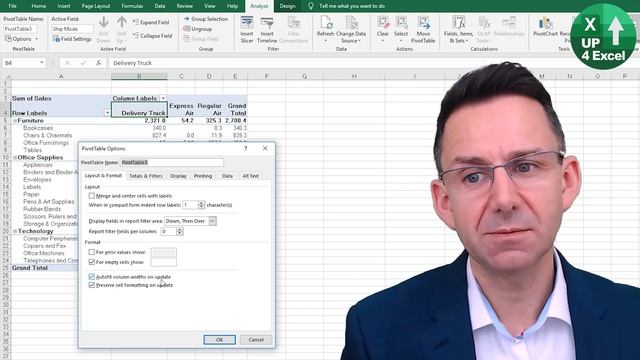Toggle For empty cells show checkbox

point(92,262)
